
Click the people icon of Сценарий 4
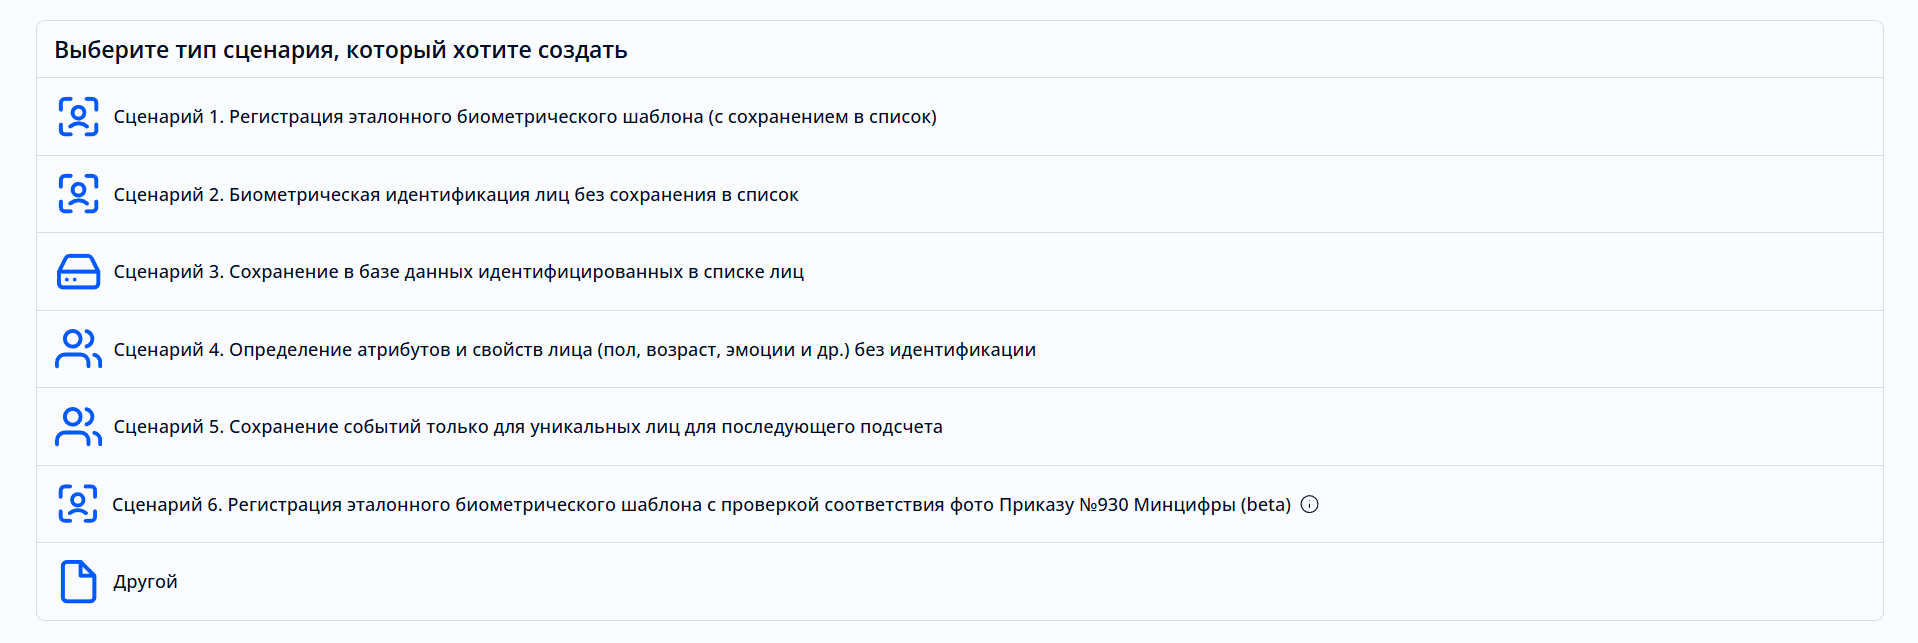[78, 349]
